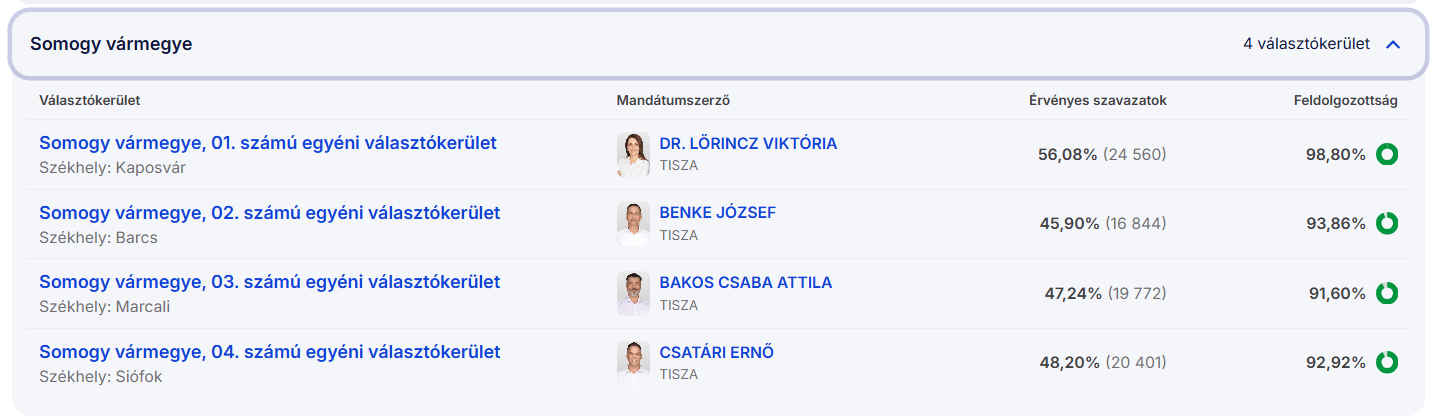Click the 91,60% progress ring icon
The image size is (1438, 420).
(1387, 293)
